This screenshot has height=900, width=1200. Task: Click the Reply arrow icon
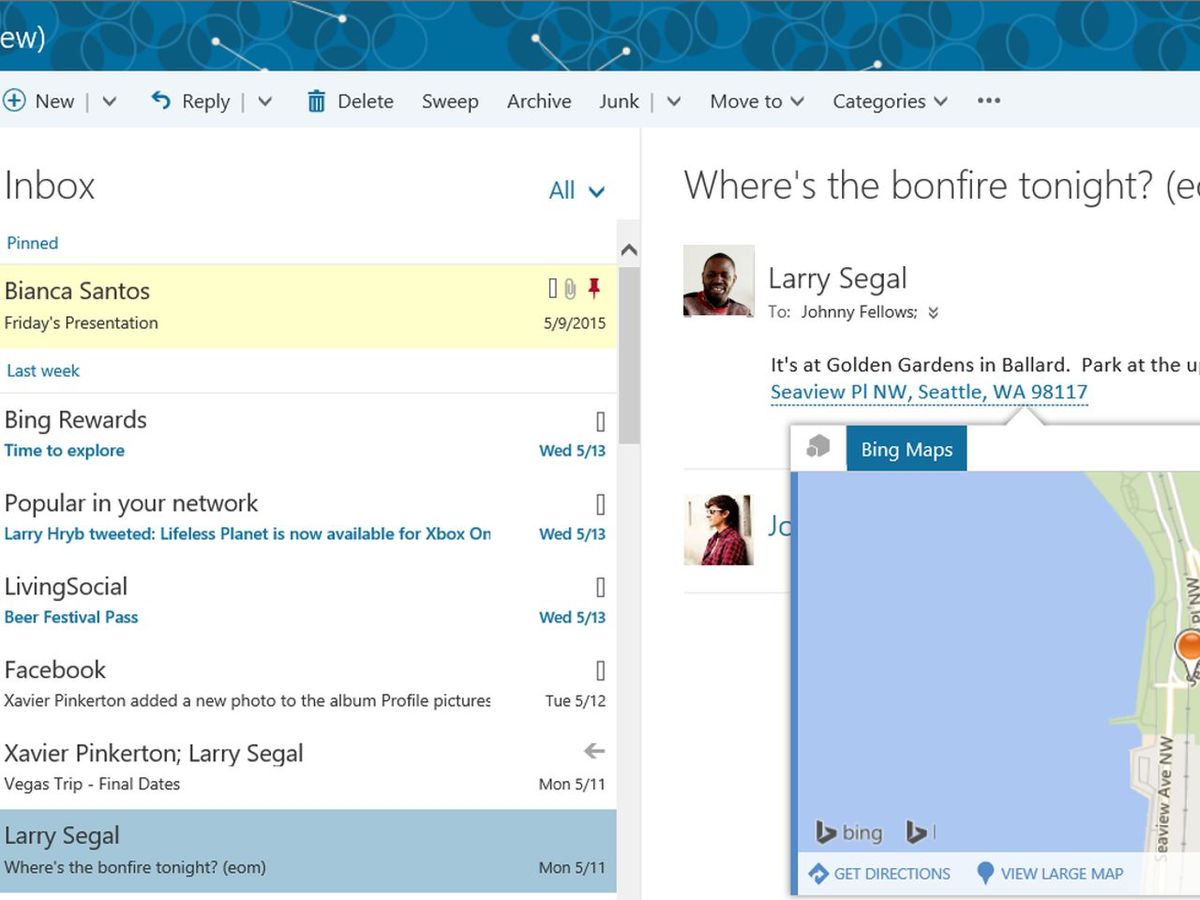tap(161, 100)
